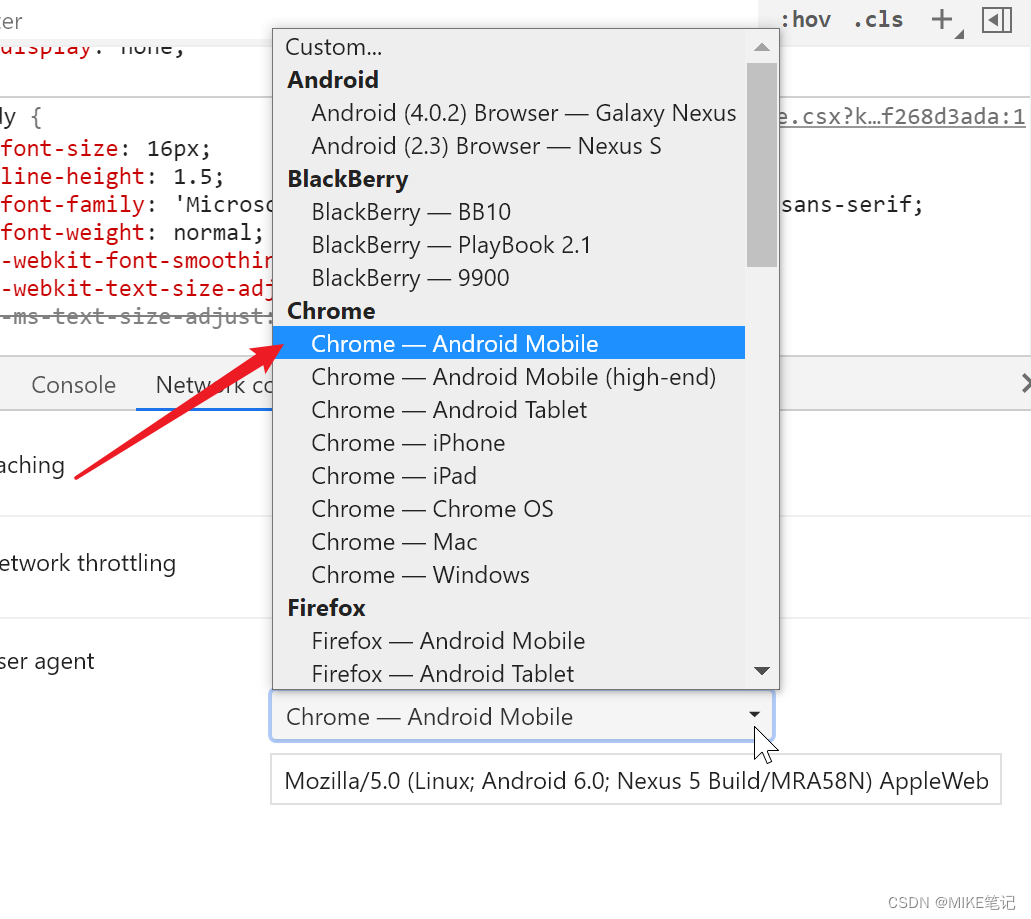Toggle the computed styles sidebar icon
This screenshot has width=1031, height=919.
[997, 20]
